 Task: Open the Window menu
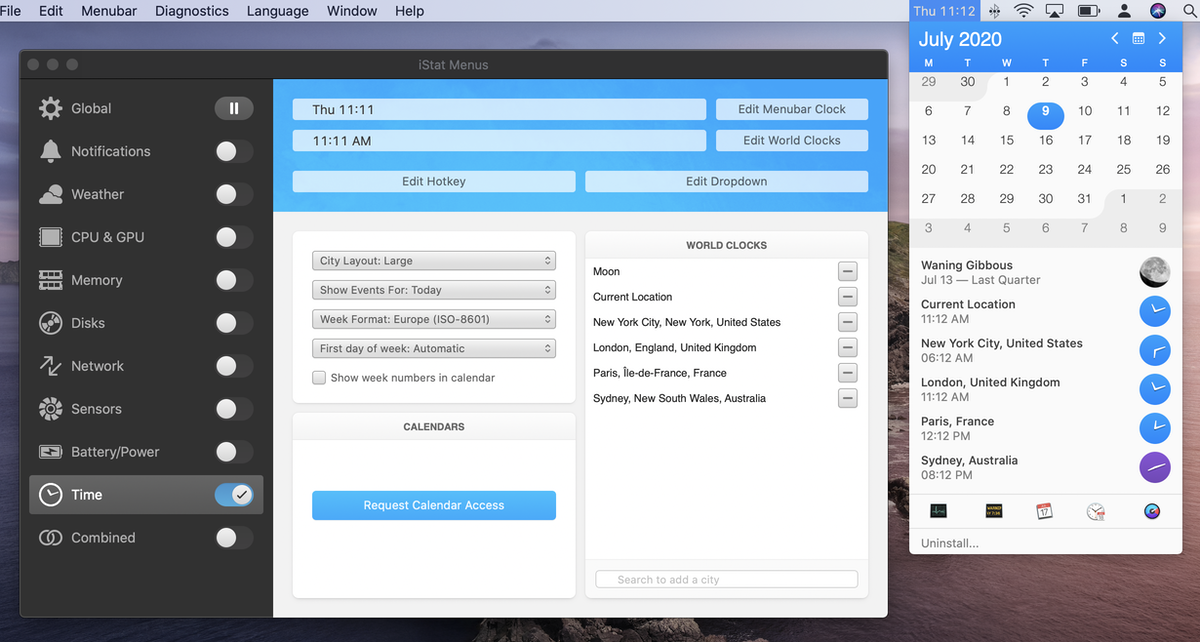pyautogui.click(x=352, y=11)
